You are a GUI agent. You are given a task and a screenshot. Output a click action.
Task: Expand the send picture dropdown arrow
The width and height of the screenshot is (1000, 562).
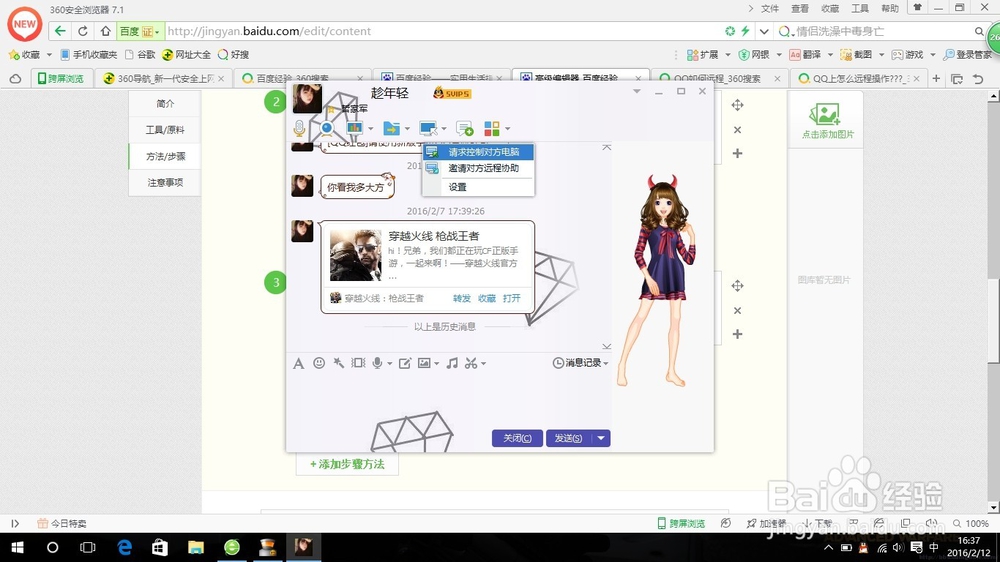coord(437,364)
